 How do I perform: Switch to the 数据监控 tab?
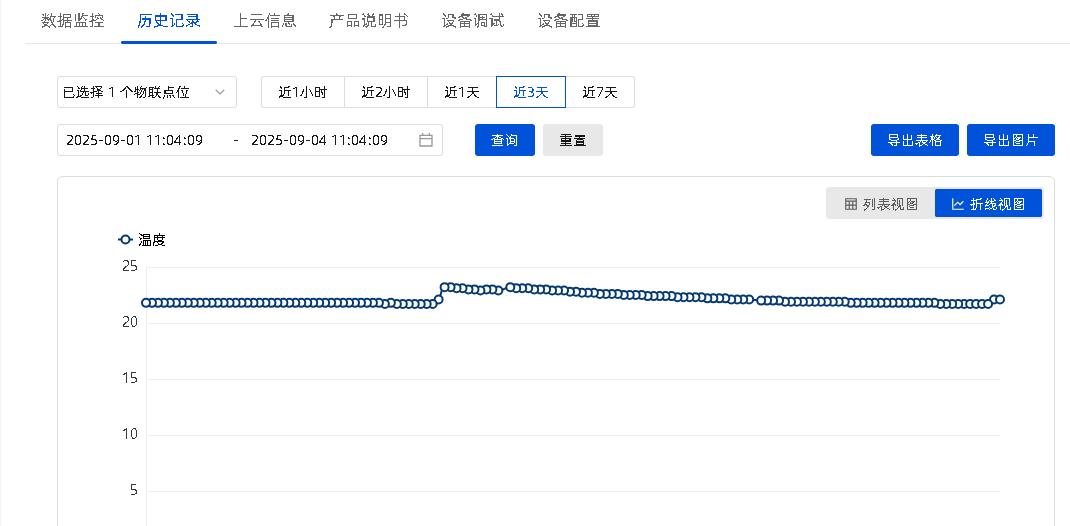point(72,21)
